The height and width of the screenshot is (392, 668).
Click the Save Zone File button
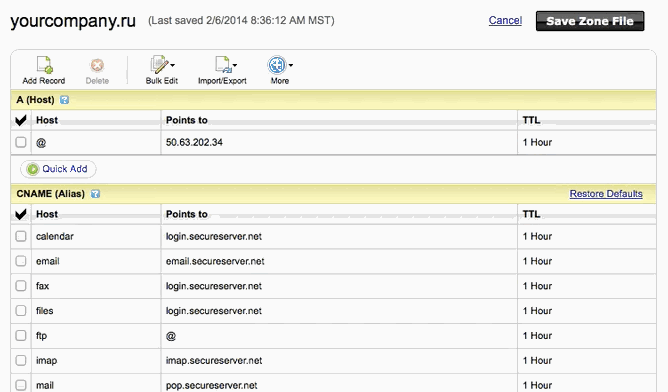coord(590,21)
